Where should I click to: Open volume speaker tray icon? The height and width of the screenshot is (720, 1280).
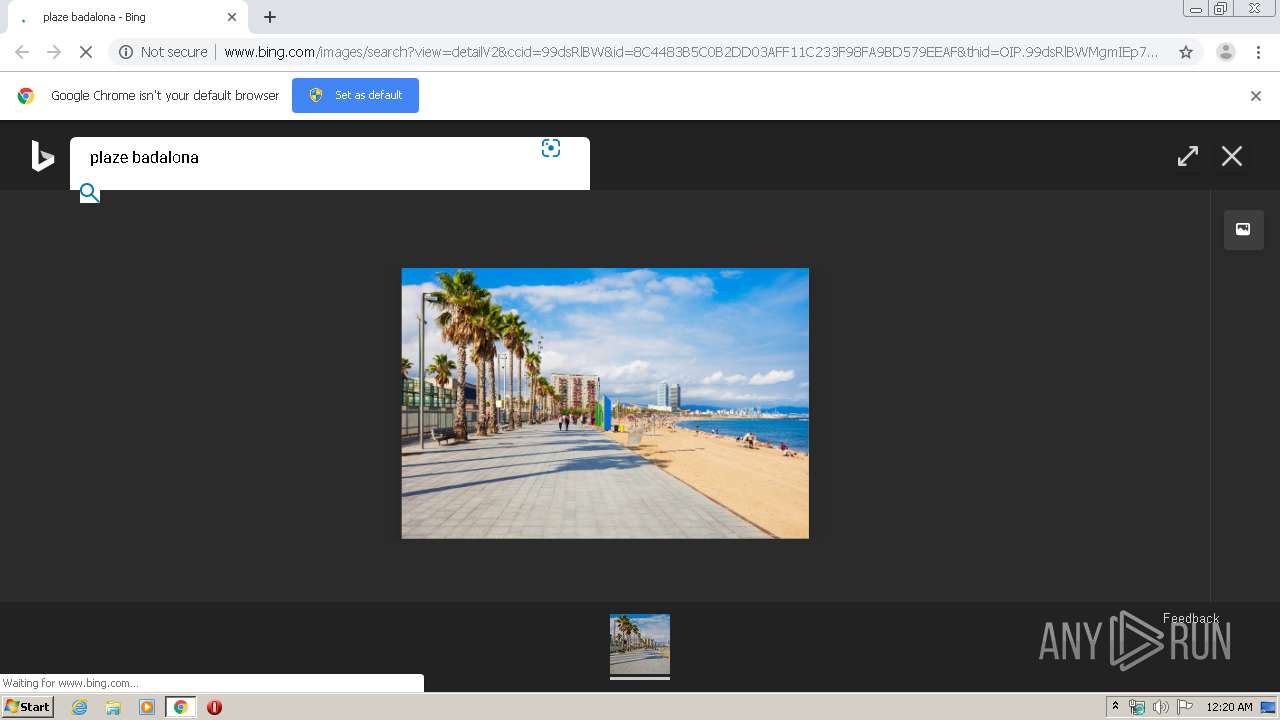(1160, 707)
